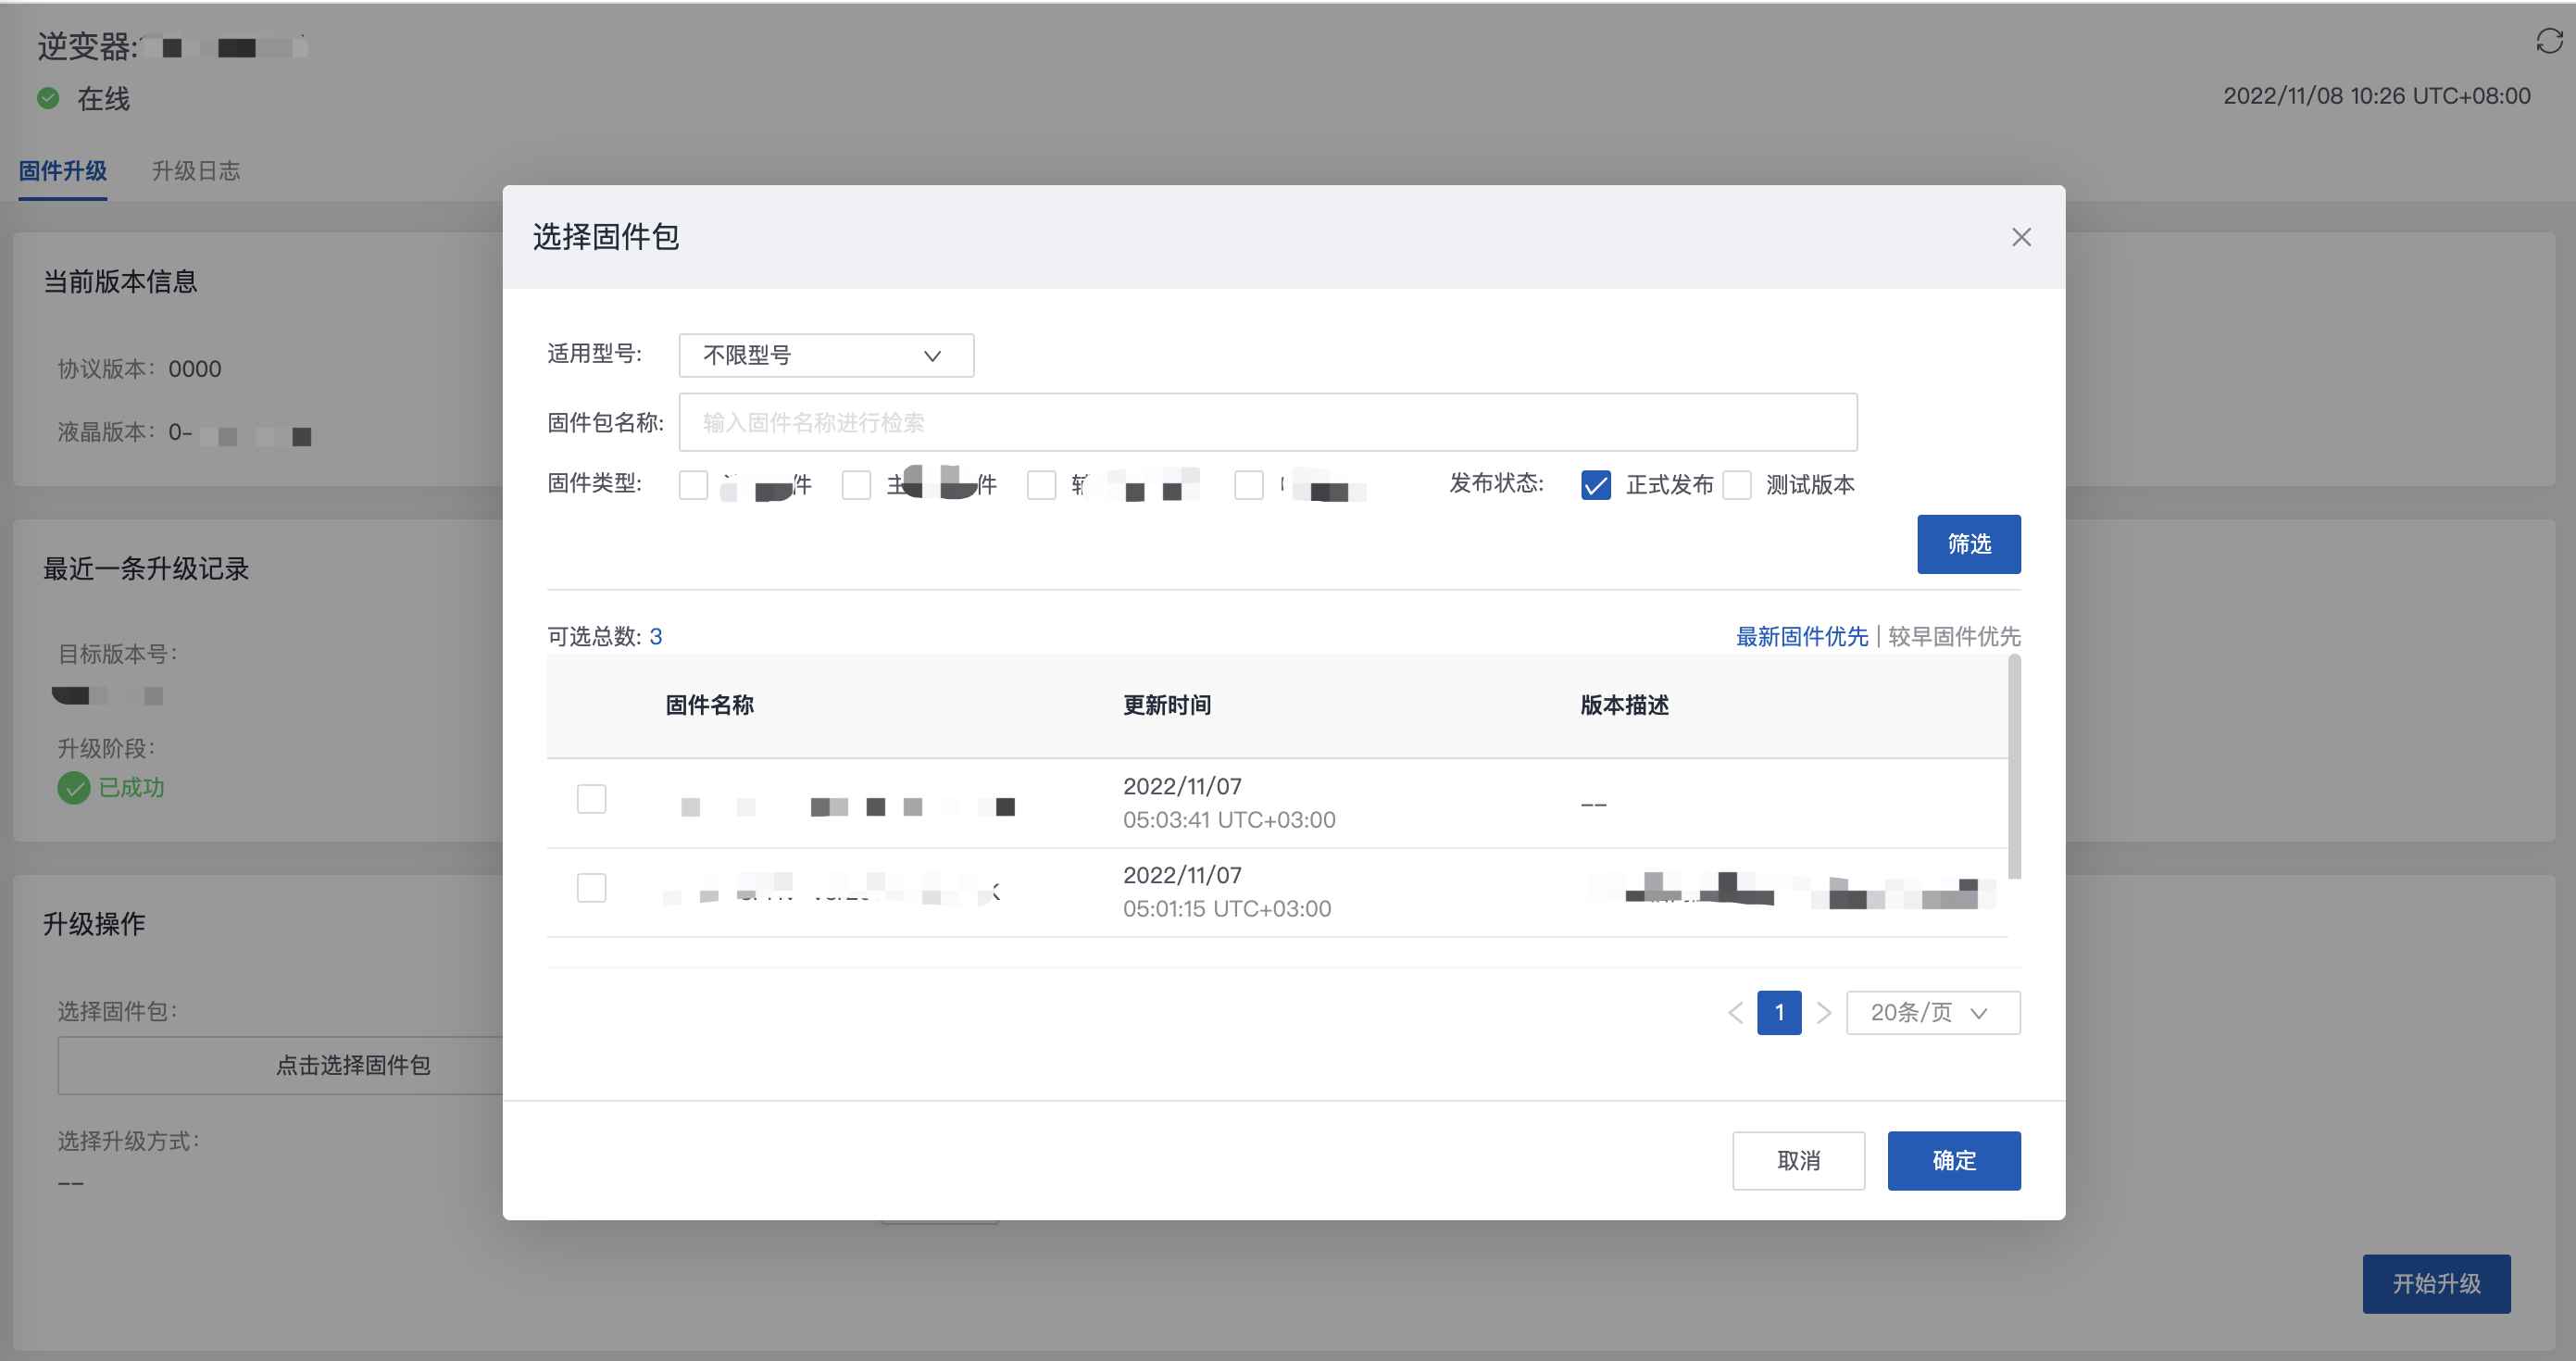Sort by 较早固件优先
2576x1361 pixels.
click(x=1953, y=636)
